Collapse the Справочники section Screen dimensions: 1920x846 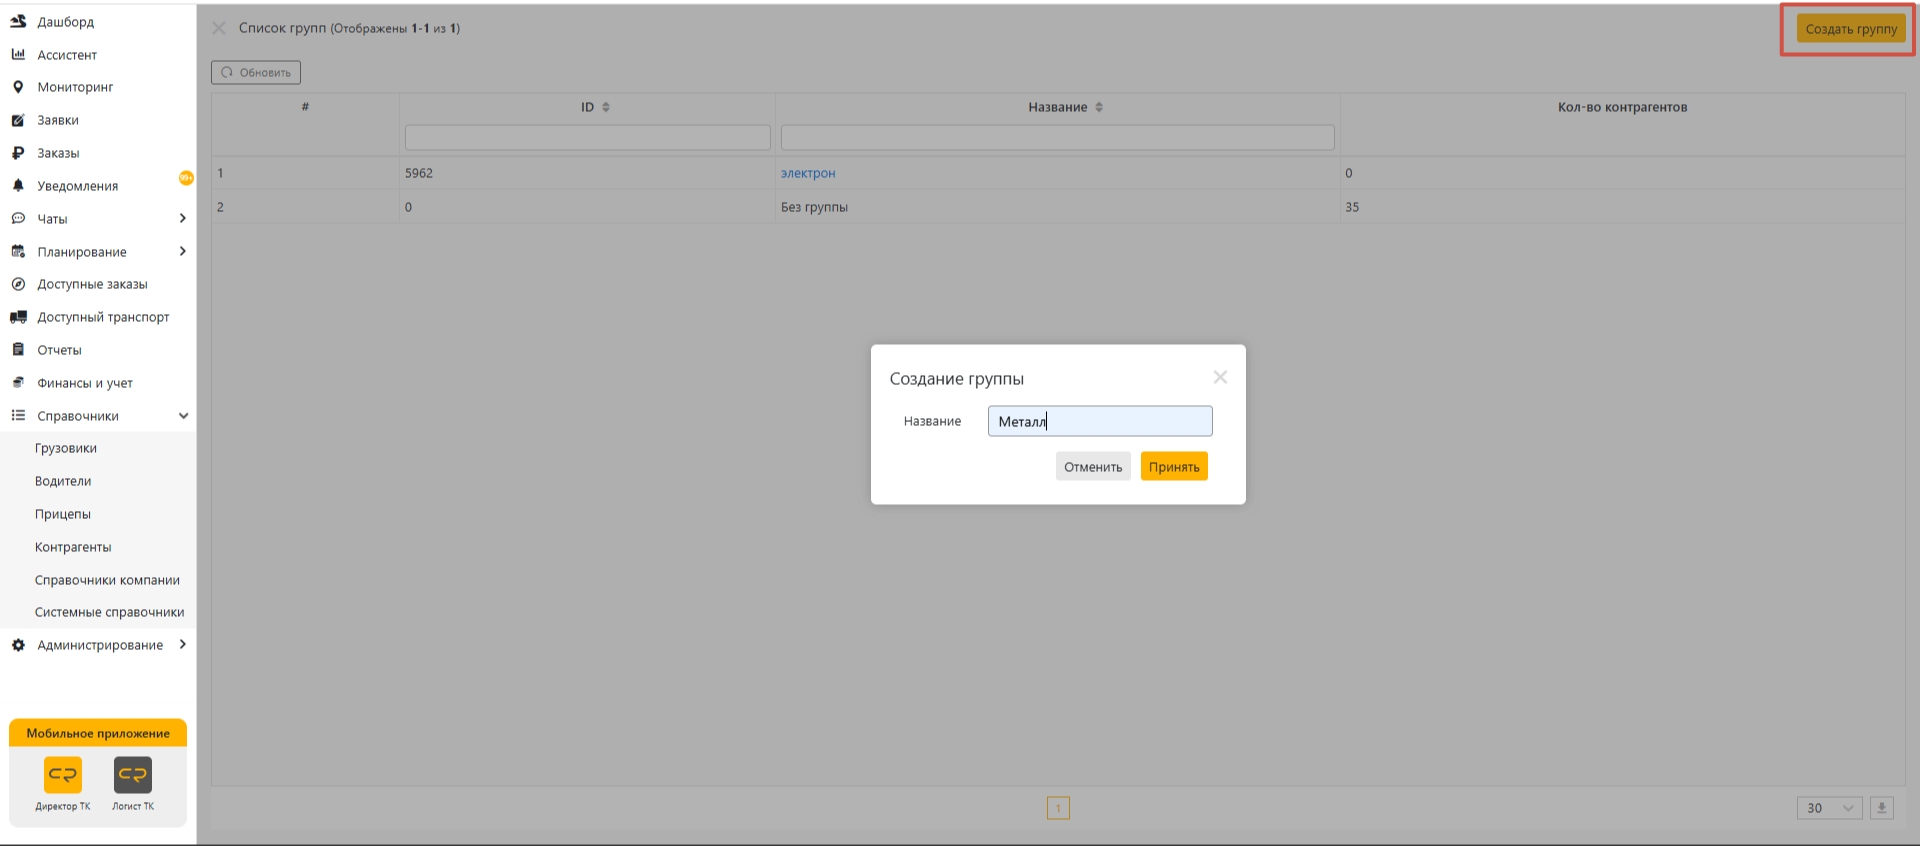(x=183, y=416)
